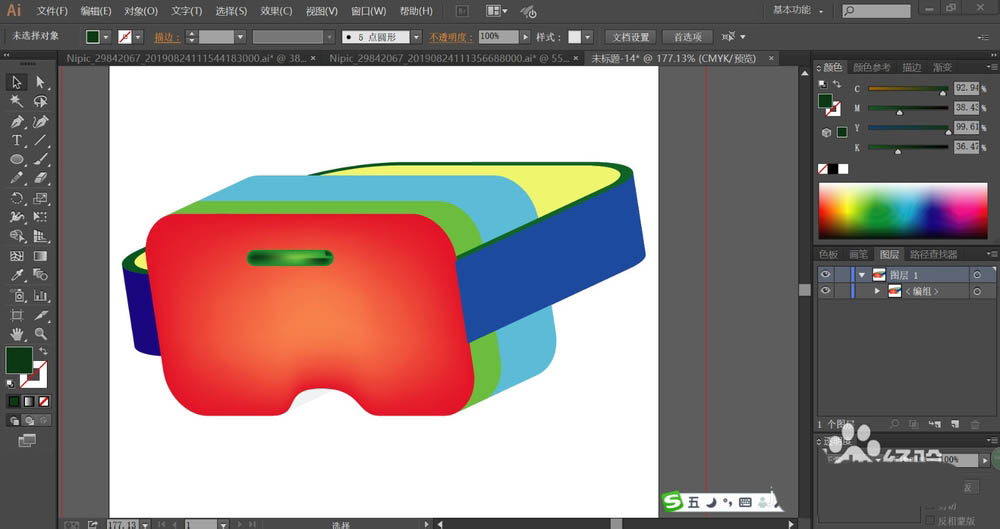Open the 对象(O) menu

(x=141, y=11)
